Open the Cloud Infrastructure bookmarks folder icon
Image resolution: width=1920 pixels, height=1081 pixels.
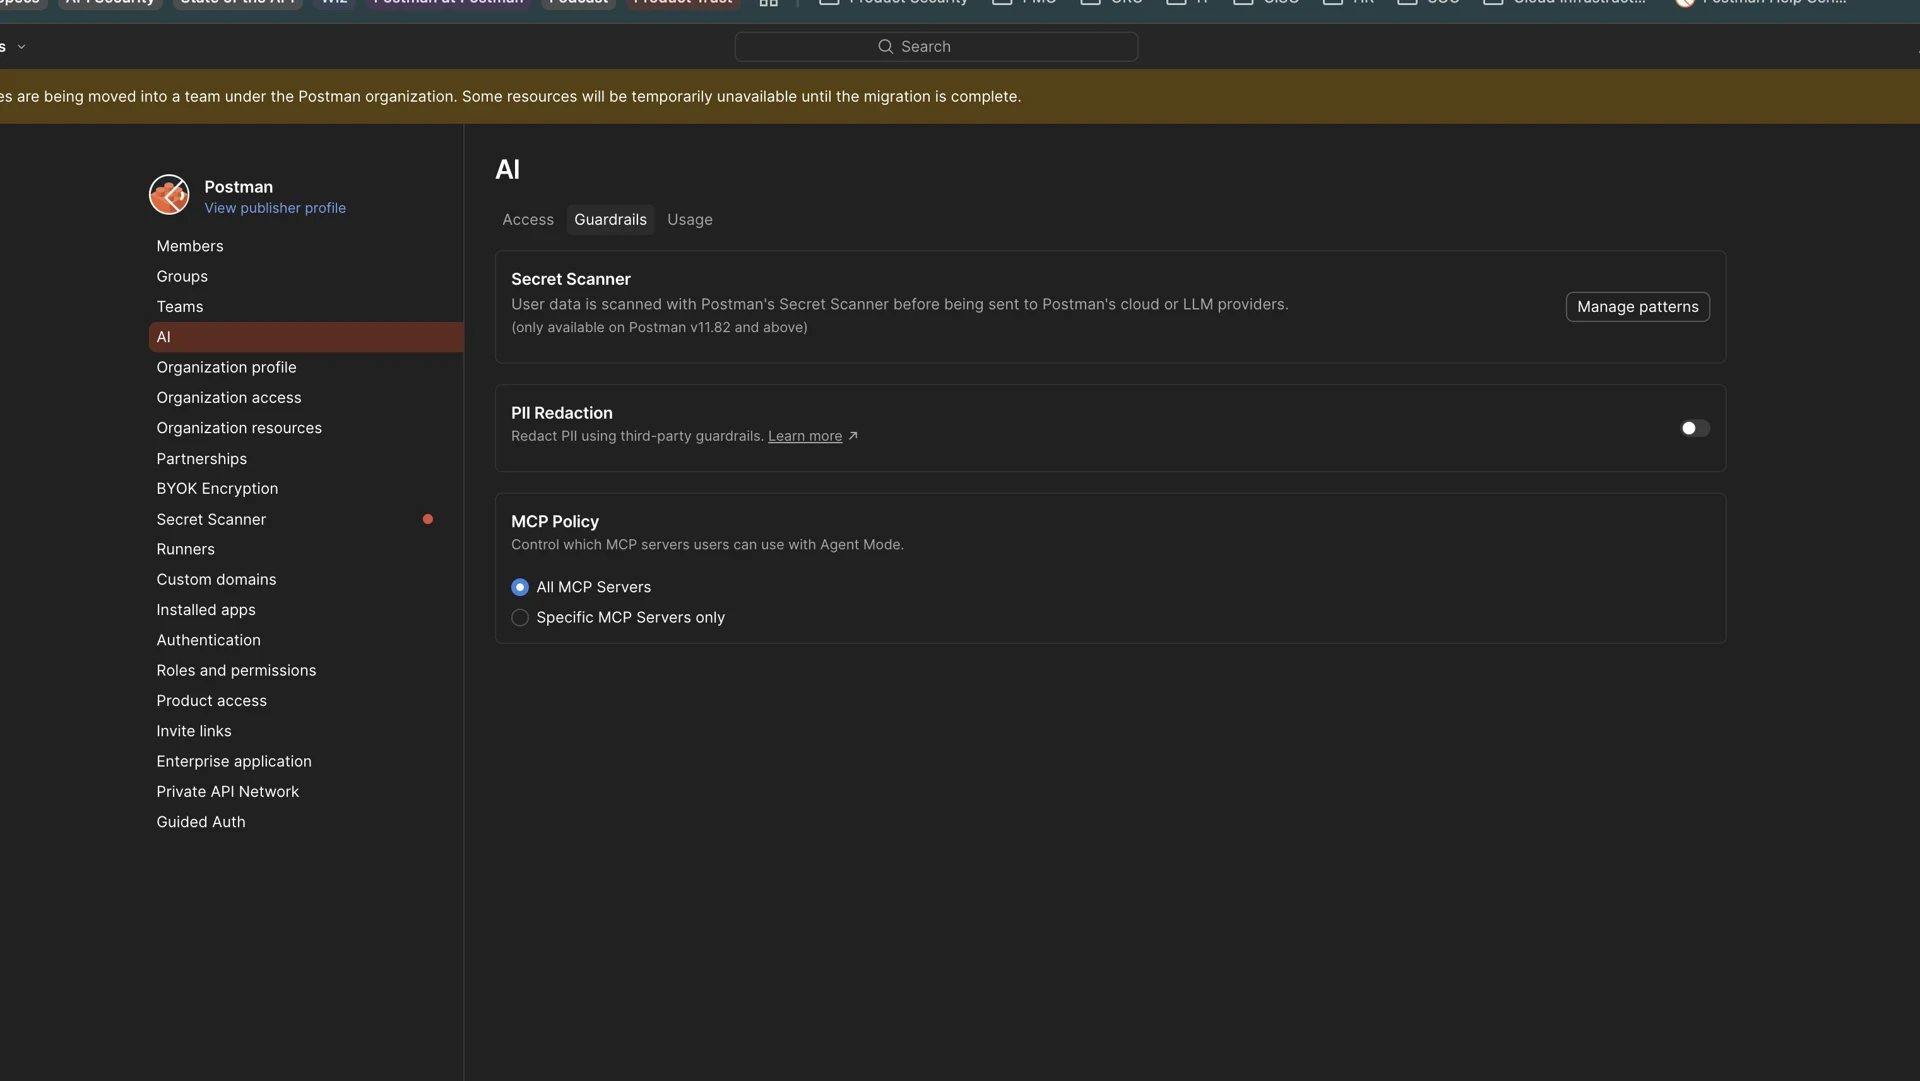point(1494,2)
